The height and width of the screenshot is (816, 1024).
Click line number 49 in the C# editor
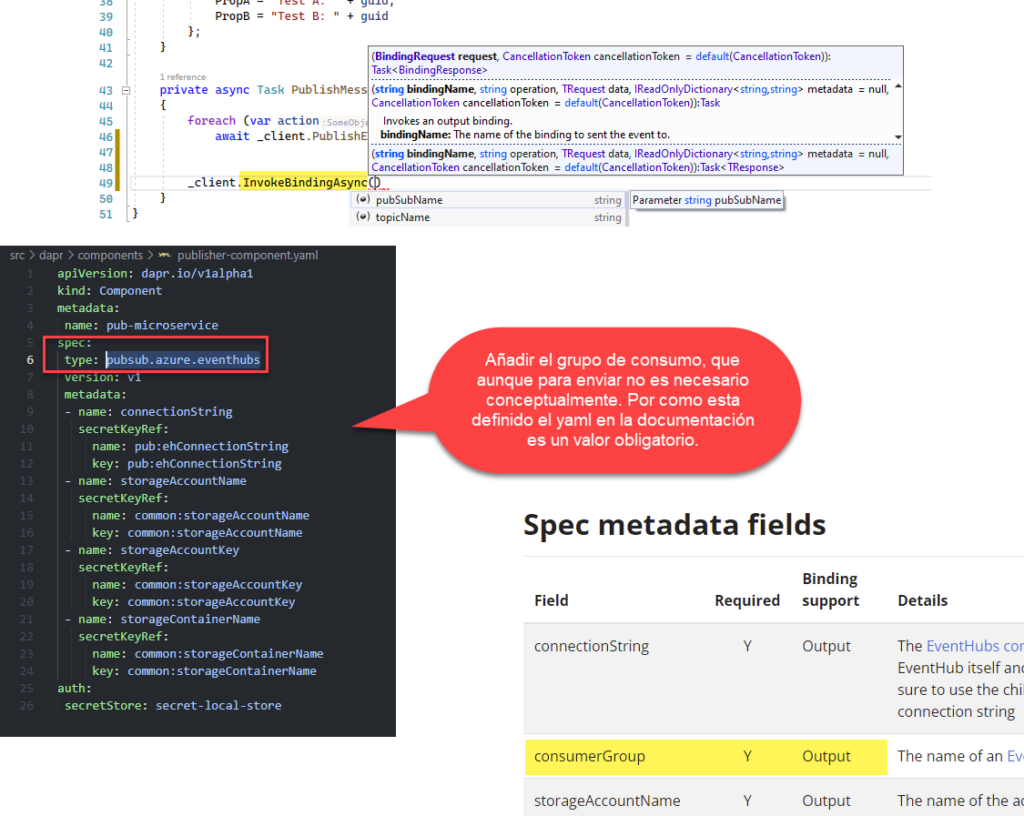click(105, 183)
